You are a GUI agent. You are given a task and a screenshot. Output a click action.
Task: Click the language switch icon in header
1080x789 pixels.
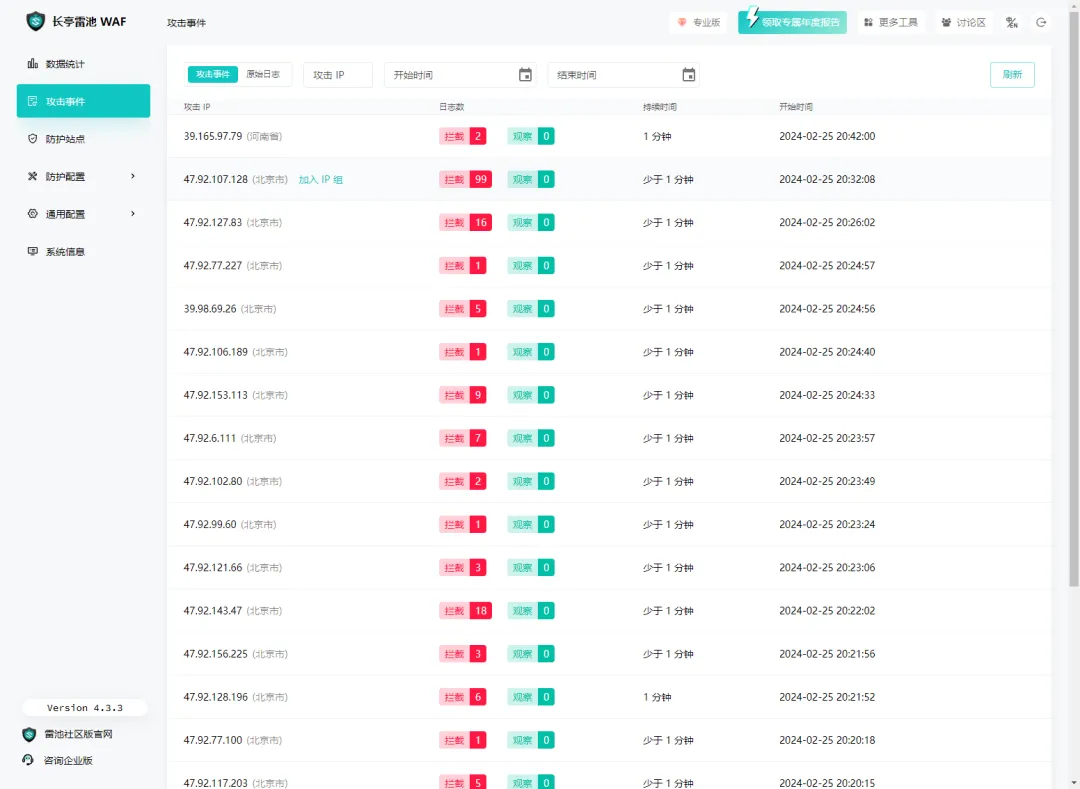click(x=1012, y=22)
